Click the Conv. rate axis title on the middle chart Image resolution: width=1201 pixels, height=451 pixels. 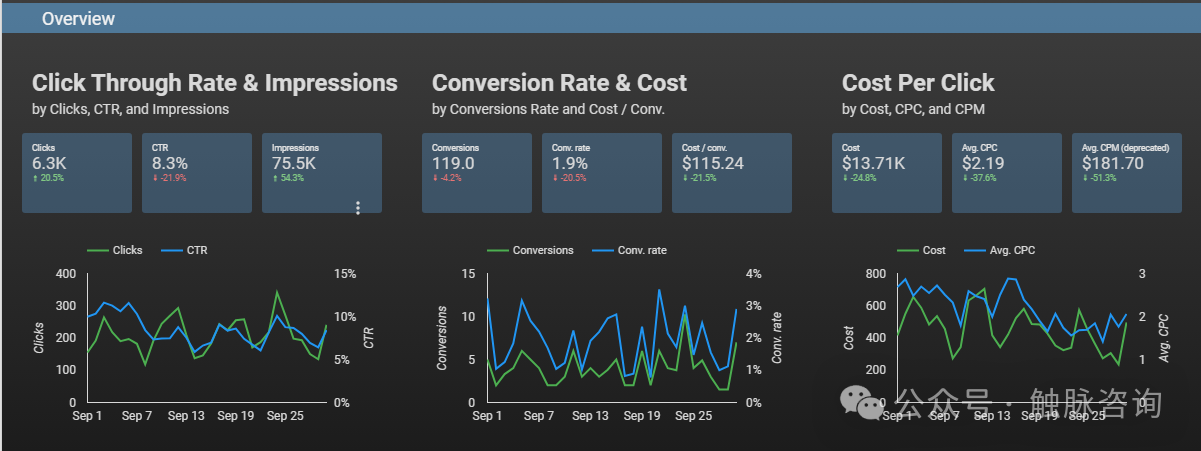775,337
